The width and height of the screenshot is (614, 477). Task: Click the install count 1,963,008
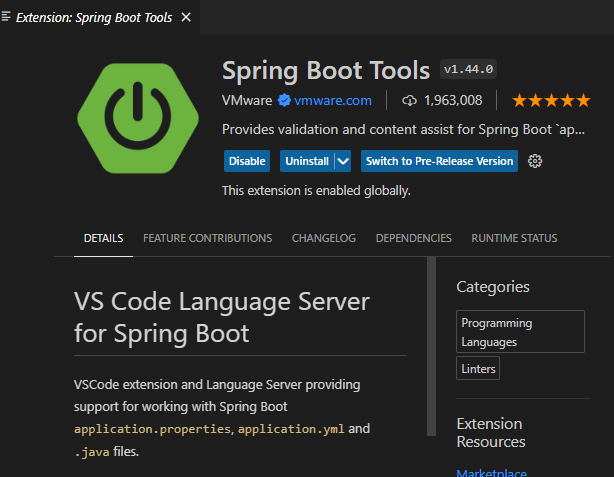[x=453, y=101]
